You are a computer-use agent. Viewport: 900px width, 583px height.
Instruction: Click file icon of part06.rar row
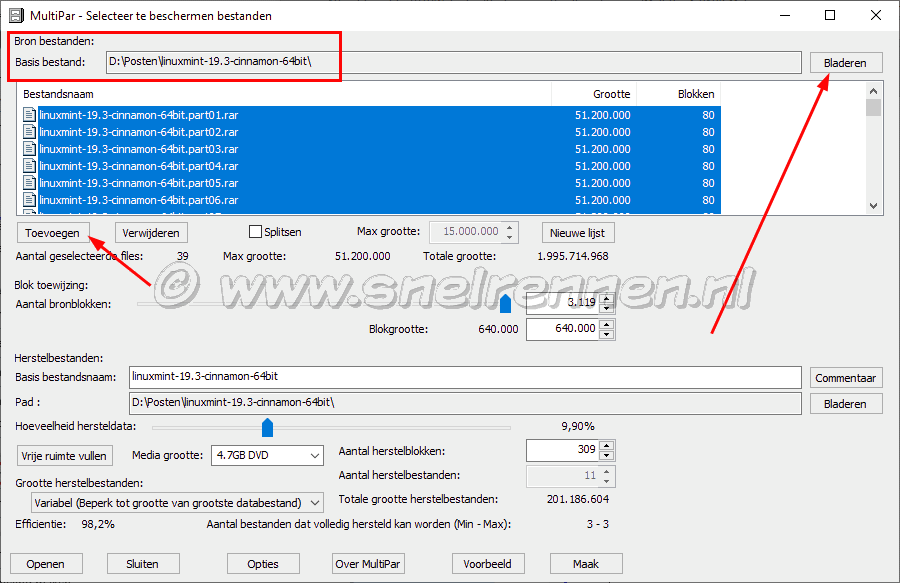29,200
